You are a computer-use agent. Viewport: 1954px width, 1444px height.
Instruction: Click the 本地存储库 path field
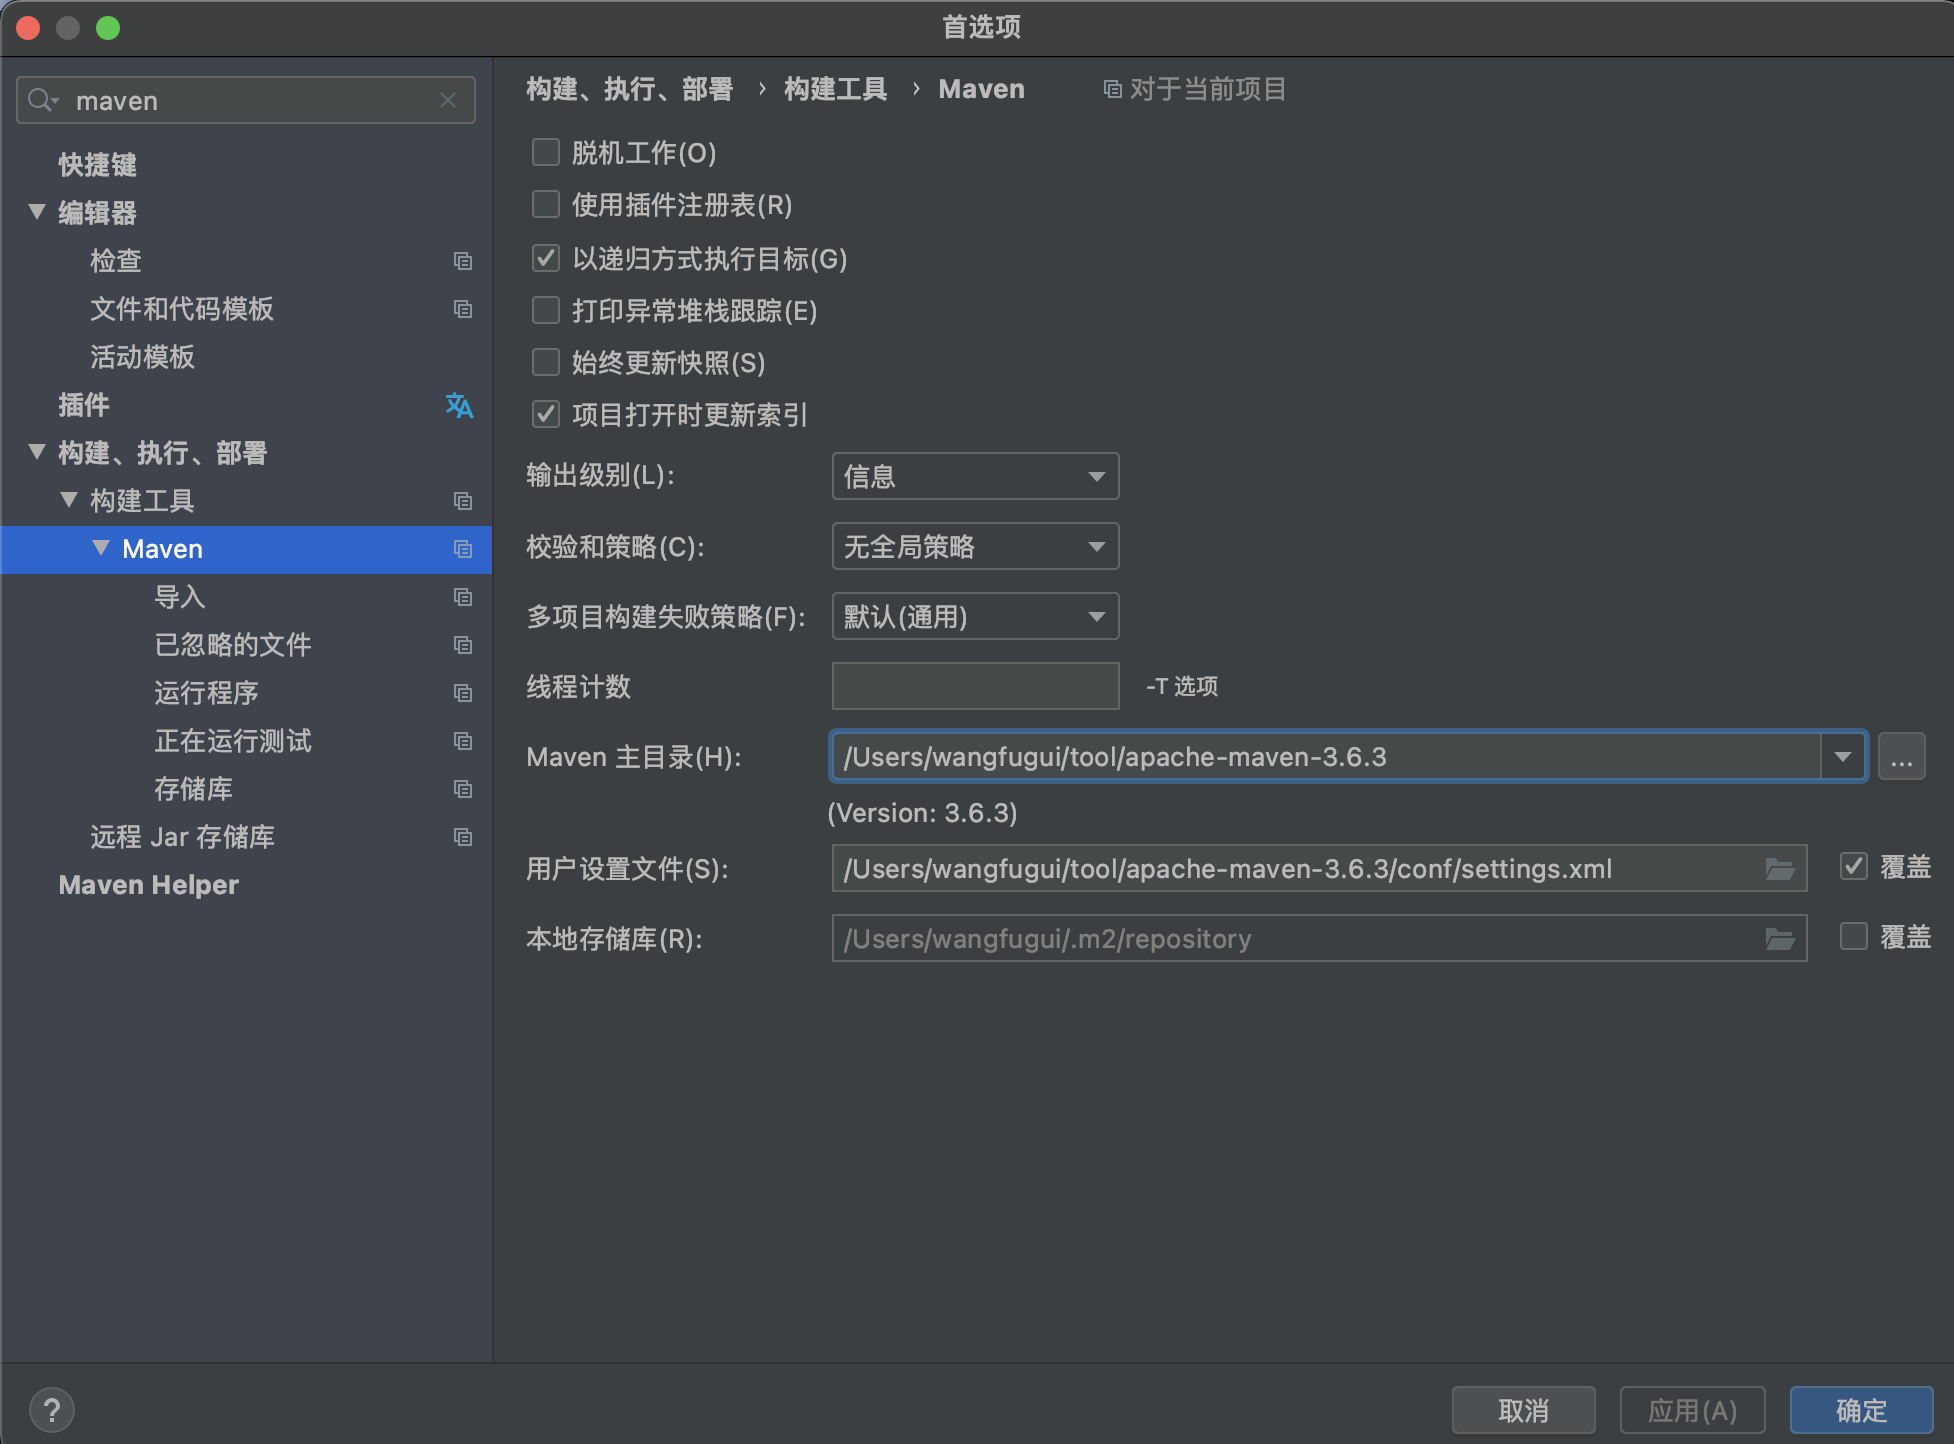pyautogui.click(x=1319, y=938)
